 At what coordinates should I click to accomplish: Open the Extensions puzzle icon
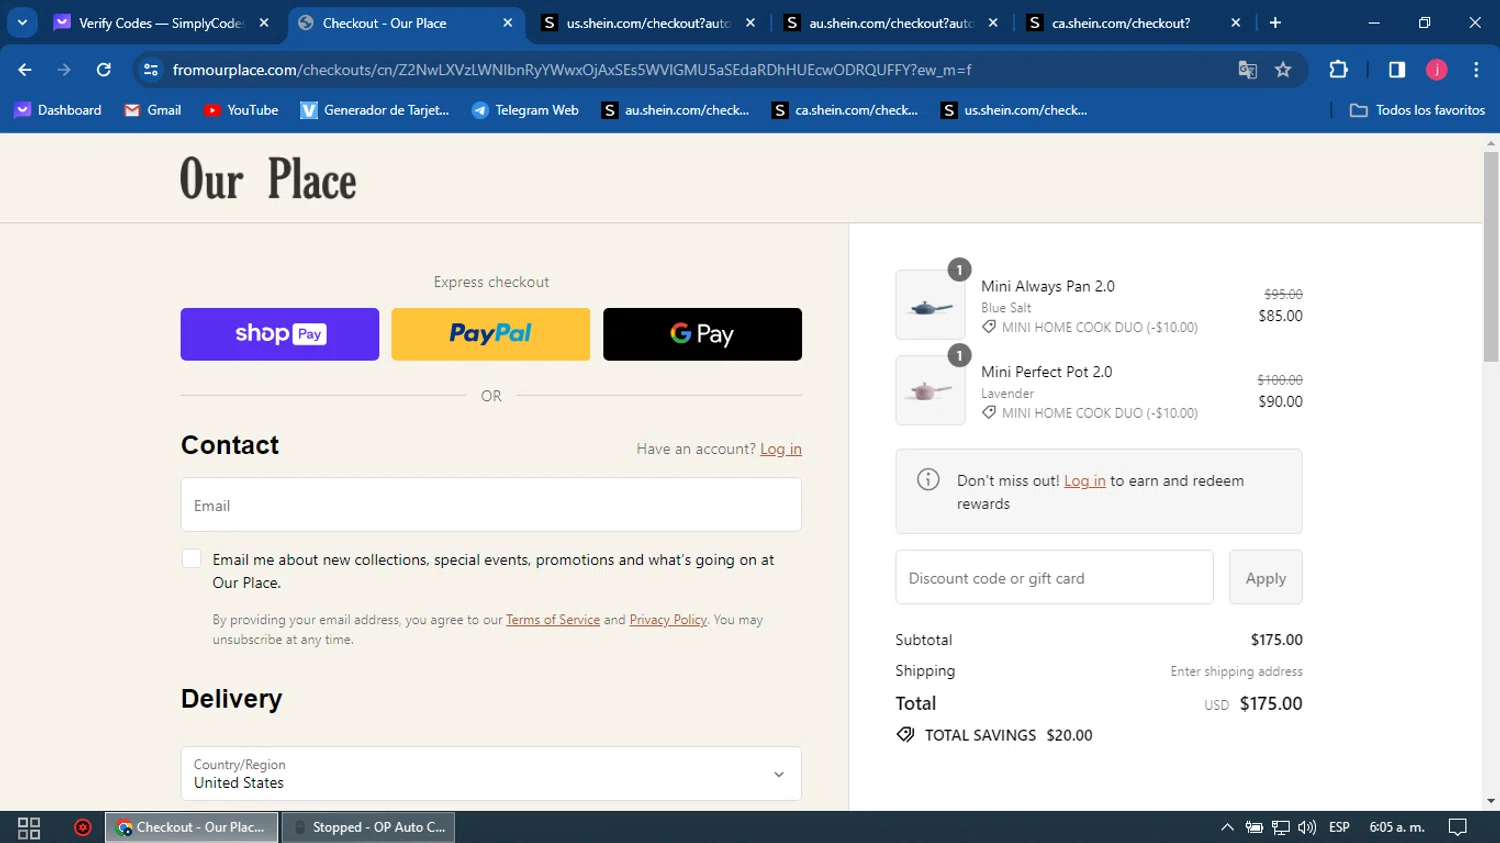click(x=1338, y=69)
